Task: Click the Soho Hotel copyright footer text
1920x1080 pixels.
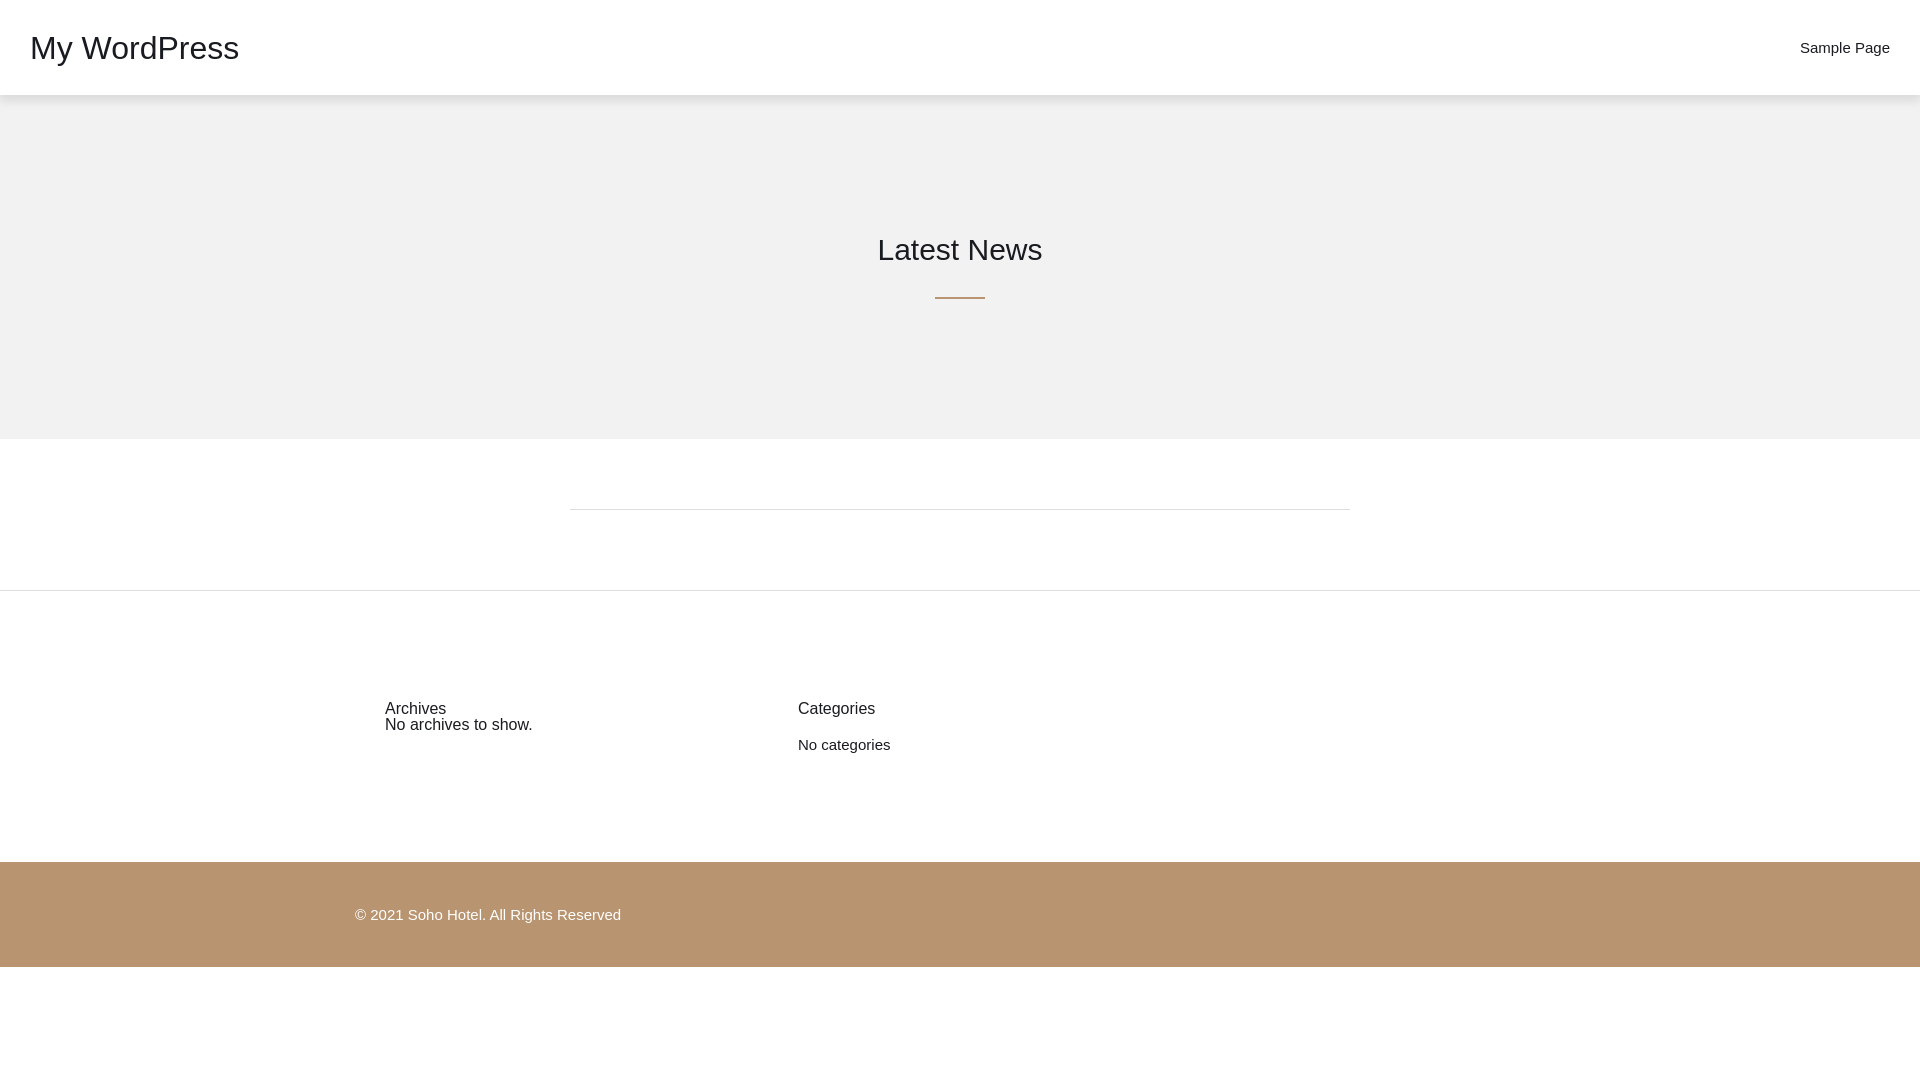Action: click(488, 915)
